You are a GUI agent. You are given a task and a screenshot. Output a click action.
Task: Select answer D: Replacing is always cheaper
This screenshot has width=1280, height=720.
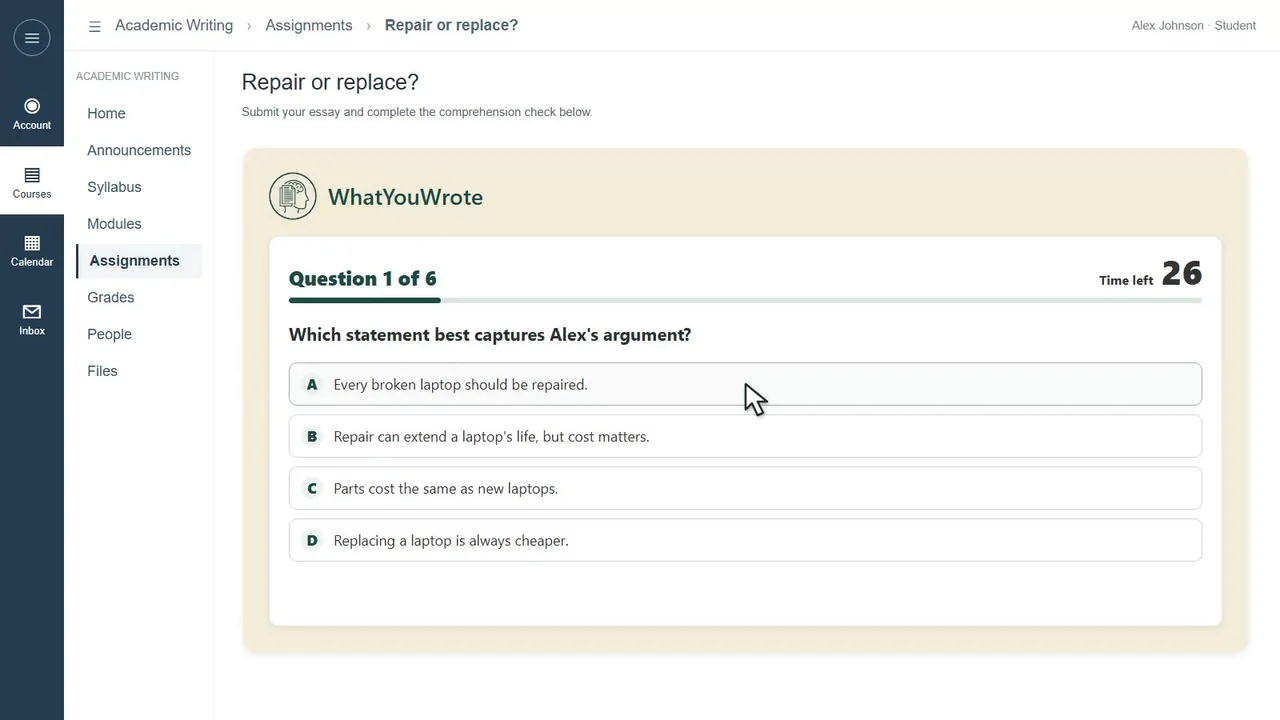pos(745,540)
